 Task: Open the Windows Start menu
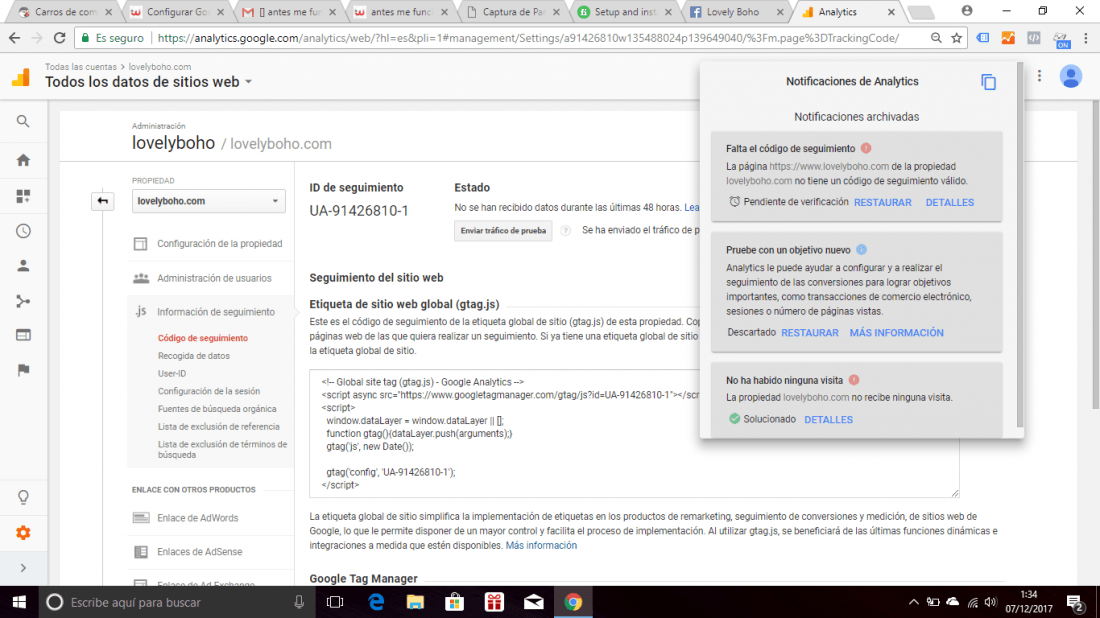[x=19, y=603]
